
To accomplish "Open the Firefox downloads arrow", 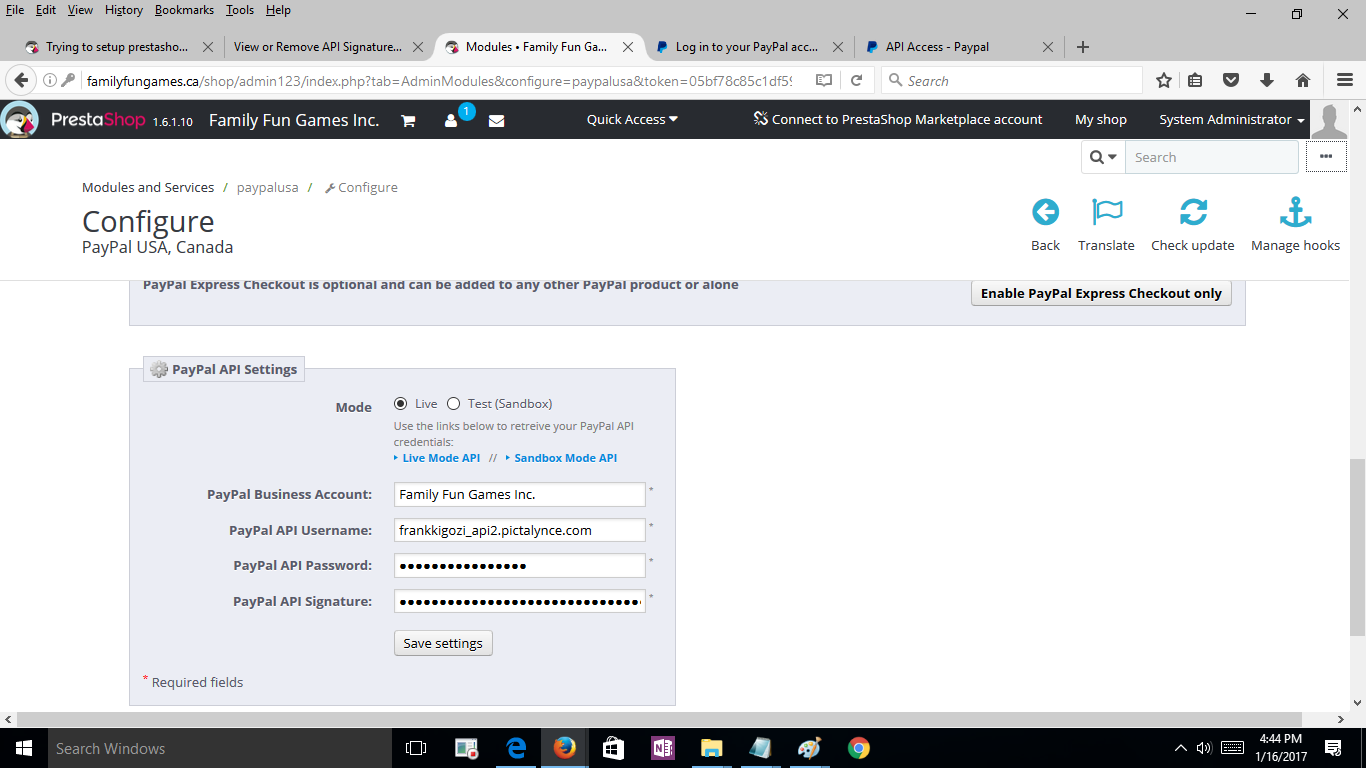I will [x=1267, y=80].
